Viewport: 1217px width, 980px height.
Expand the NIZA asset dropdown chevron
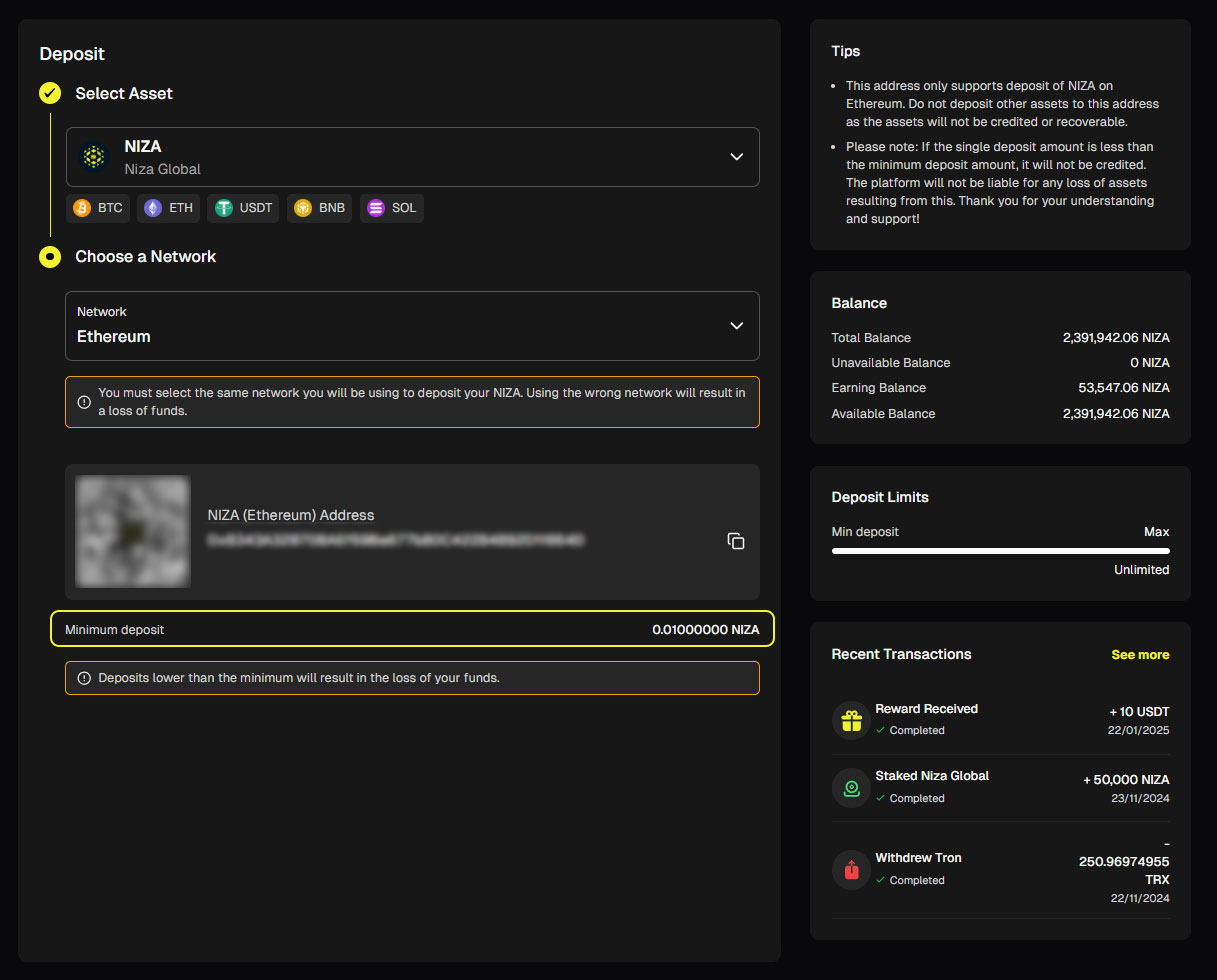point(737,157)
